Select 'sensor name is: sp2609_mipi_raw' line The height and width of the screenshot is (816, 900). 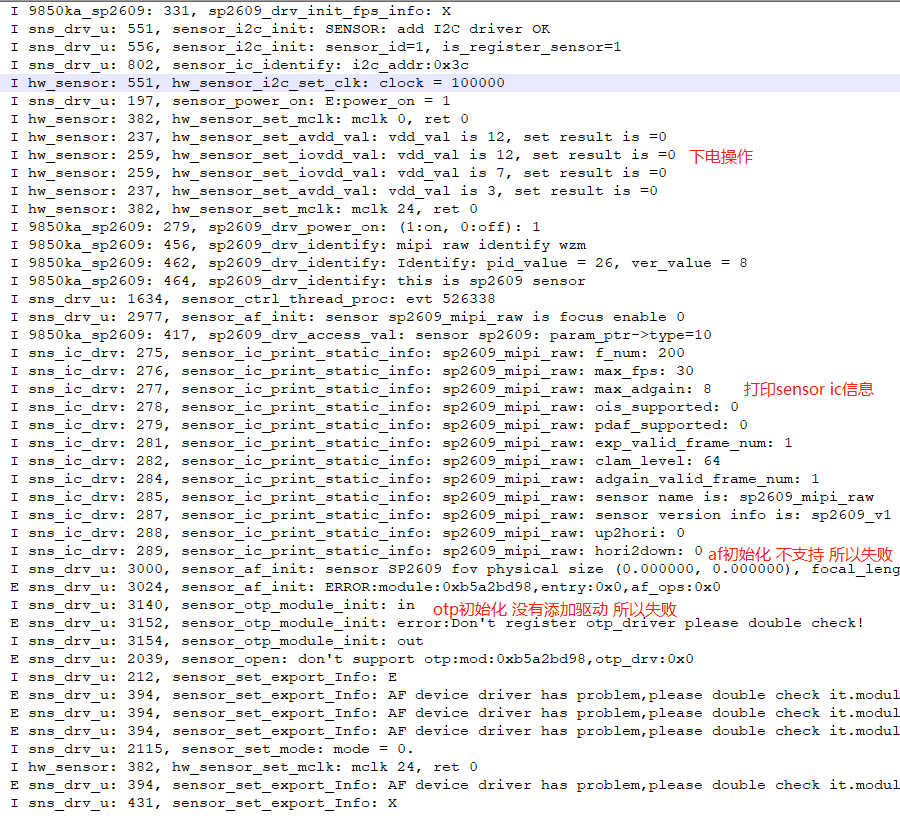(x=443, y=497)
